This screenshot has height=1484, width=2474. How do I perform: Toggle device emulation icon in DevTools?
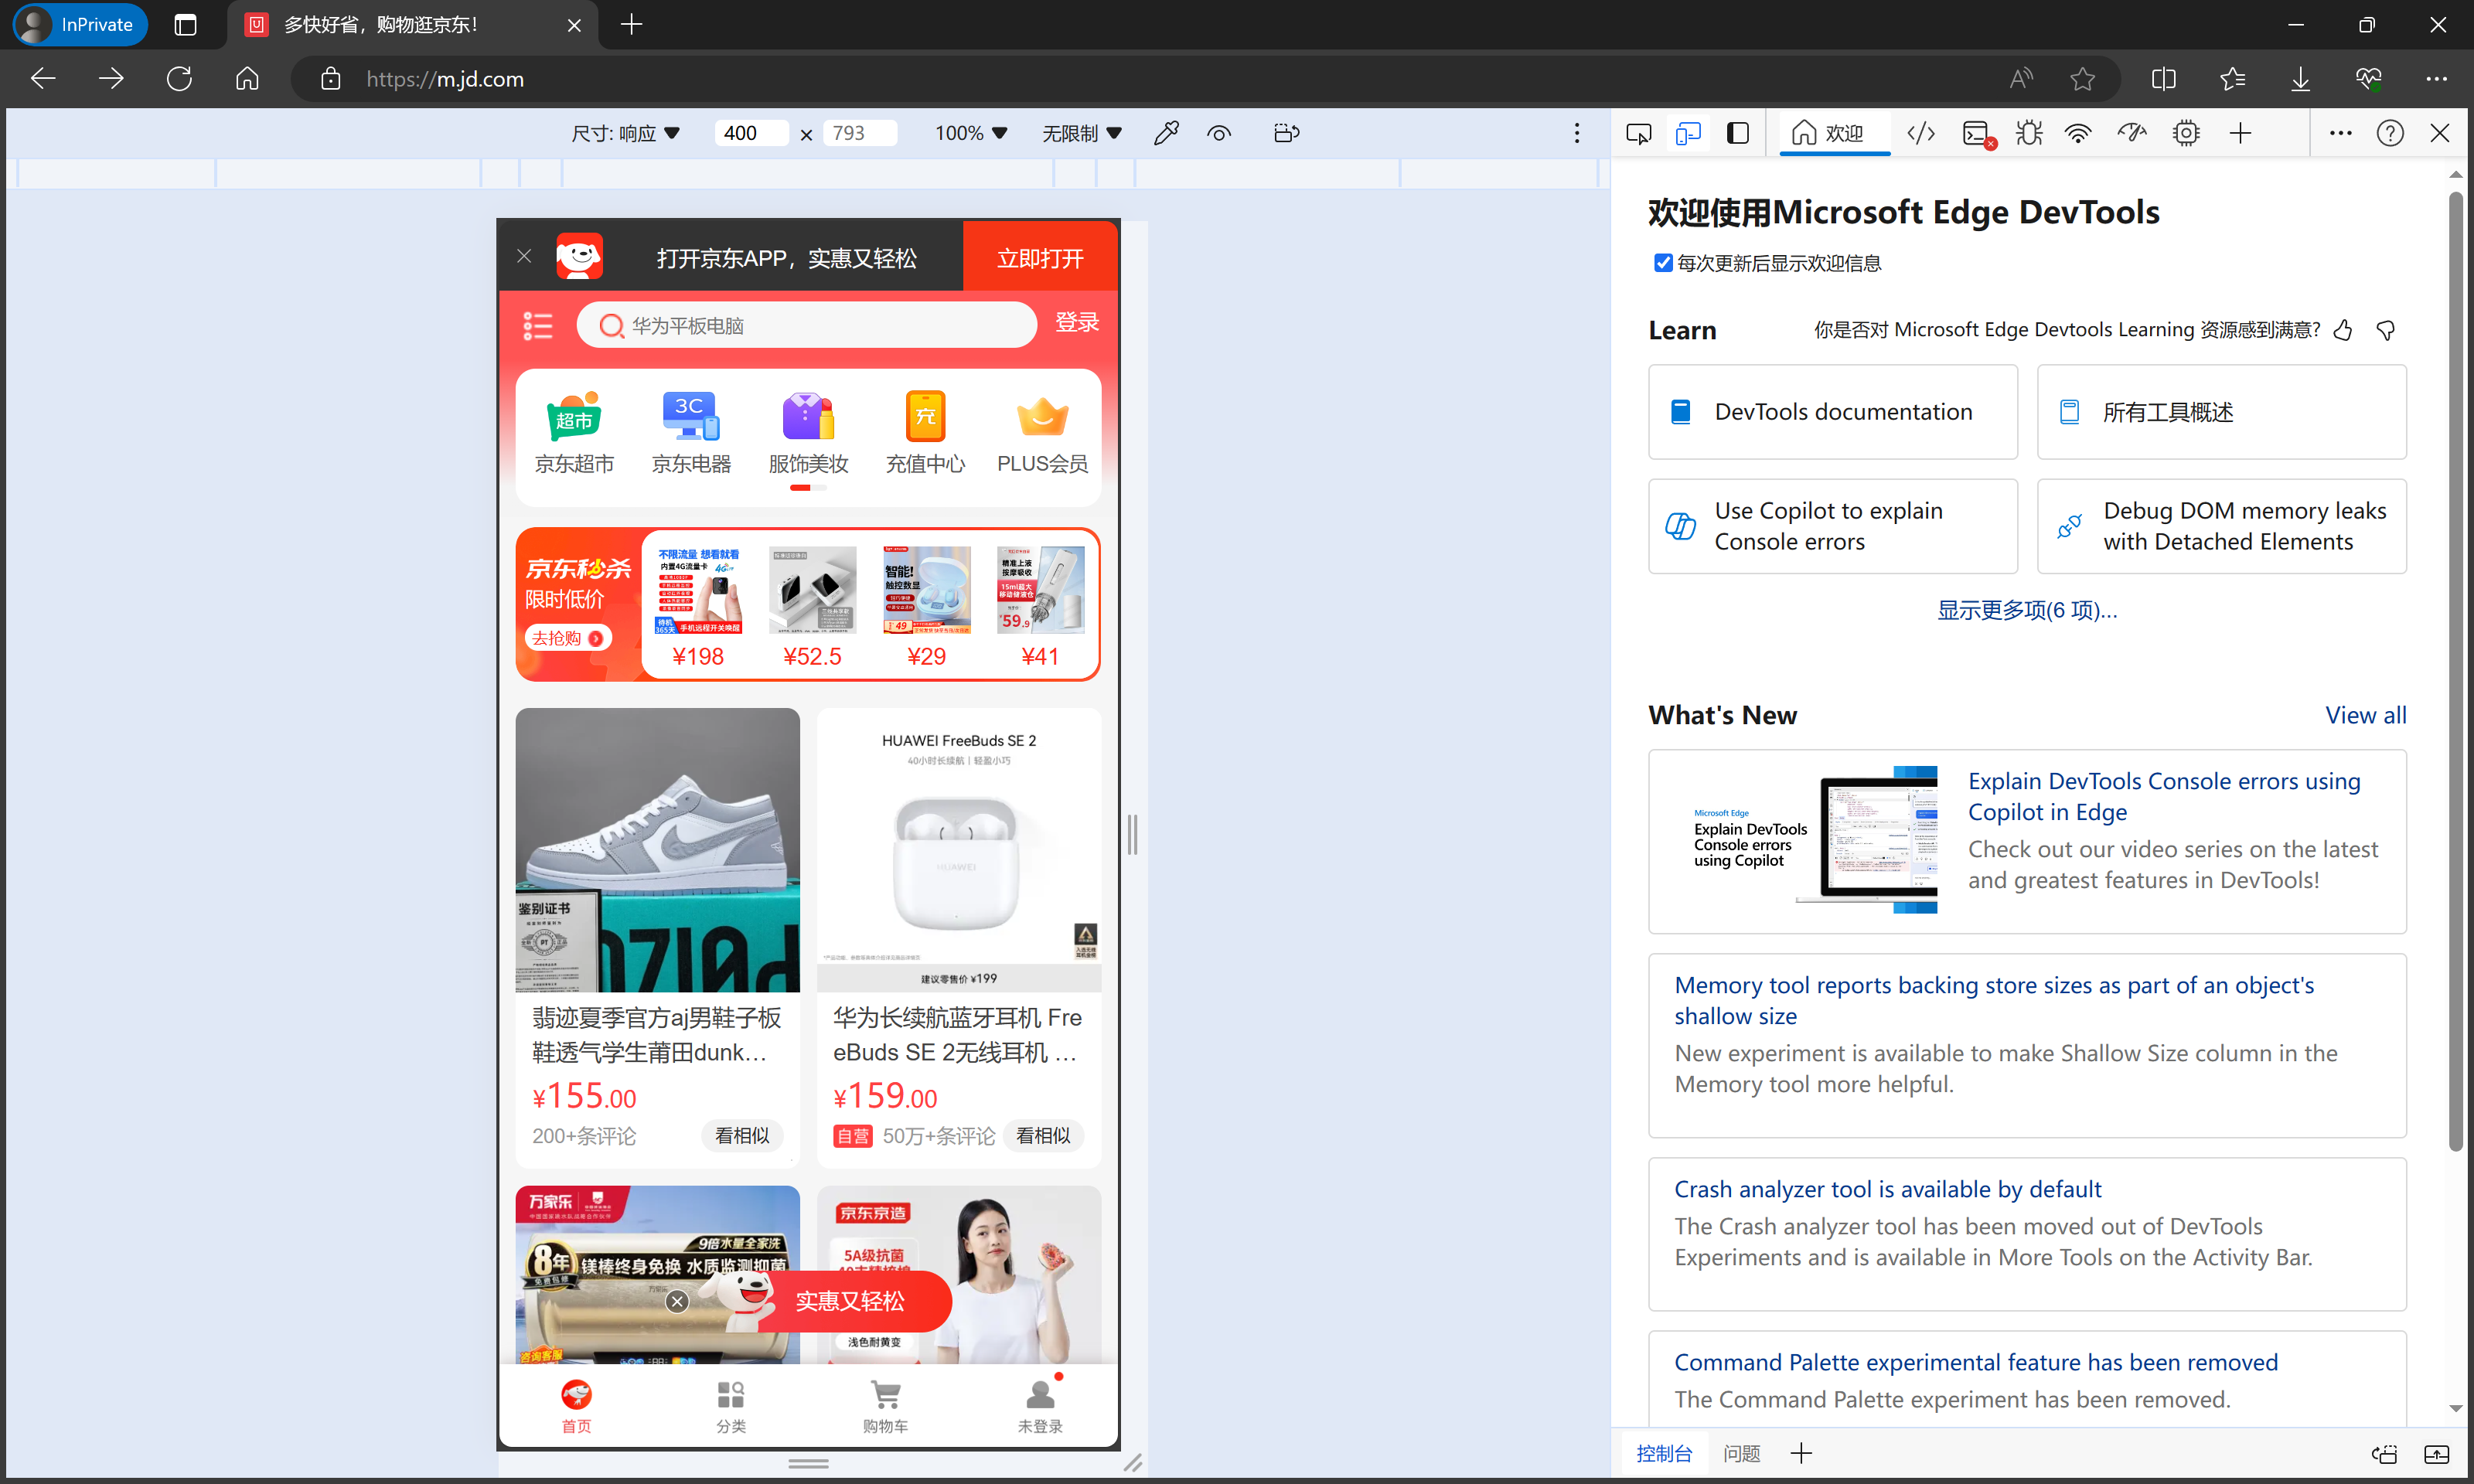1687,133
